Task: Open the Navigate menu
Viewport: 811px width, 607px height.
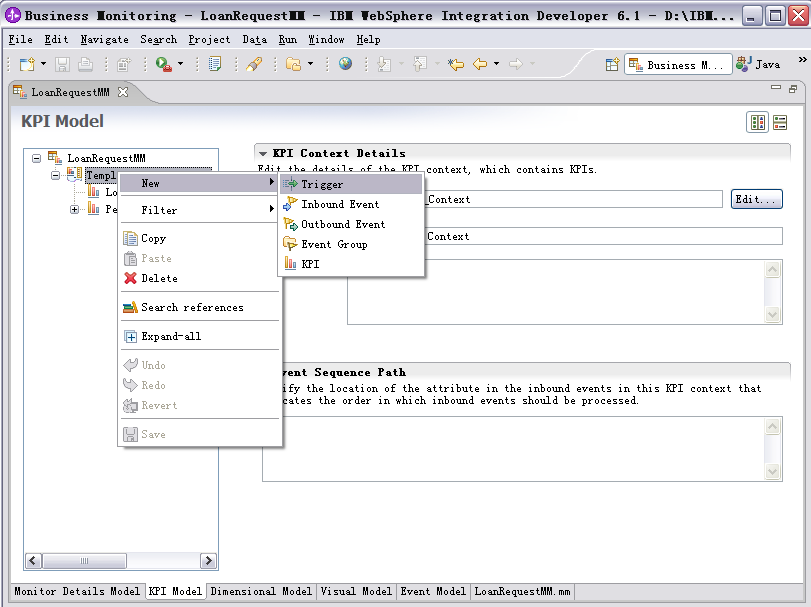Action: (104, 39)
